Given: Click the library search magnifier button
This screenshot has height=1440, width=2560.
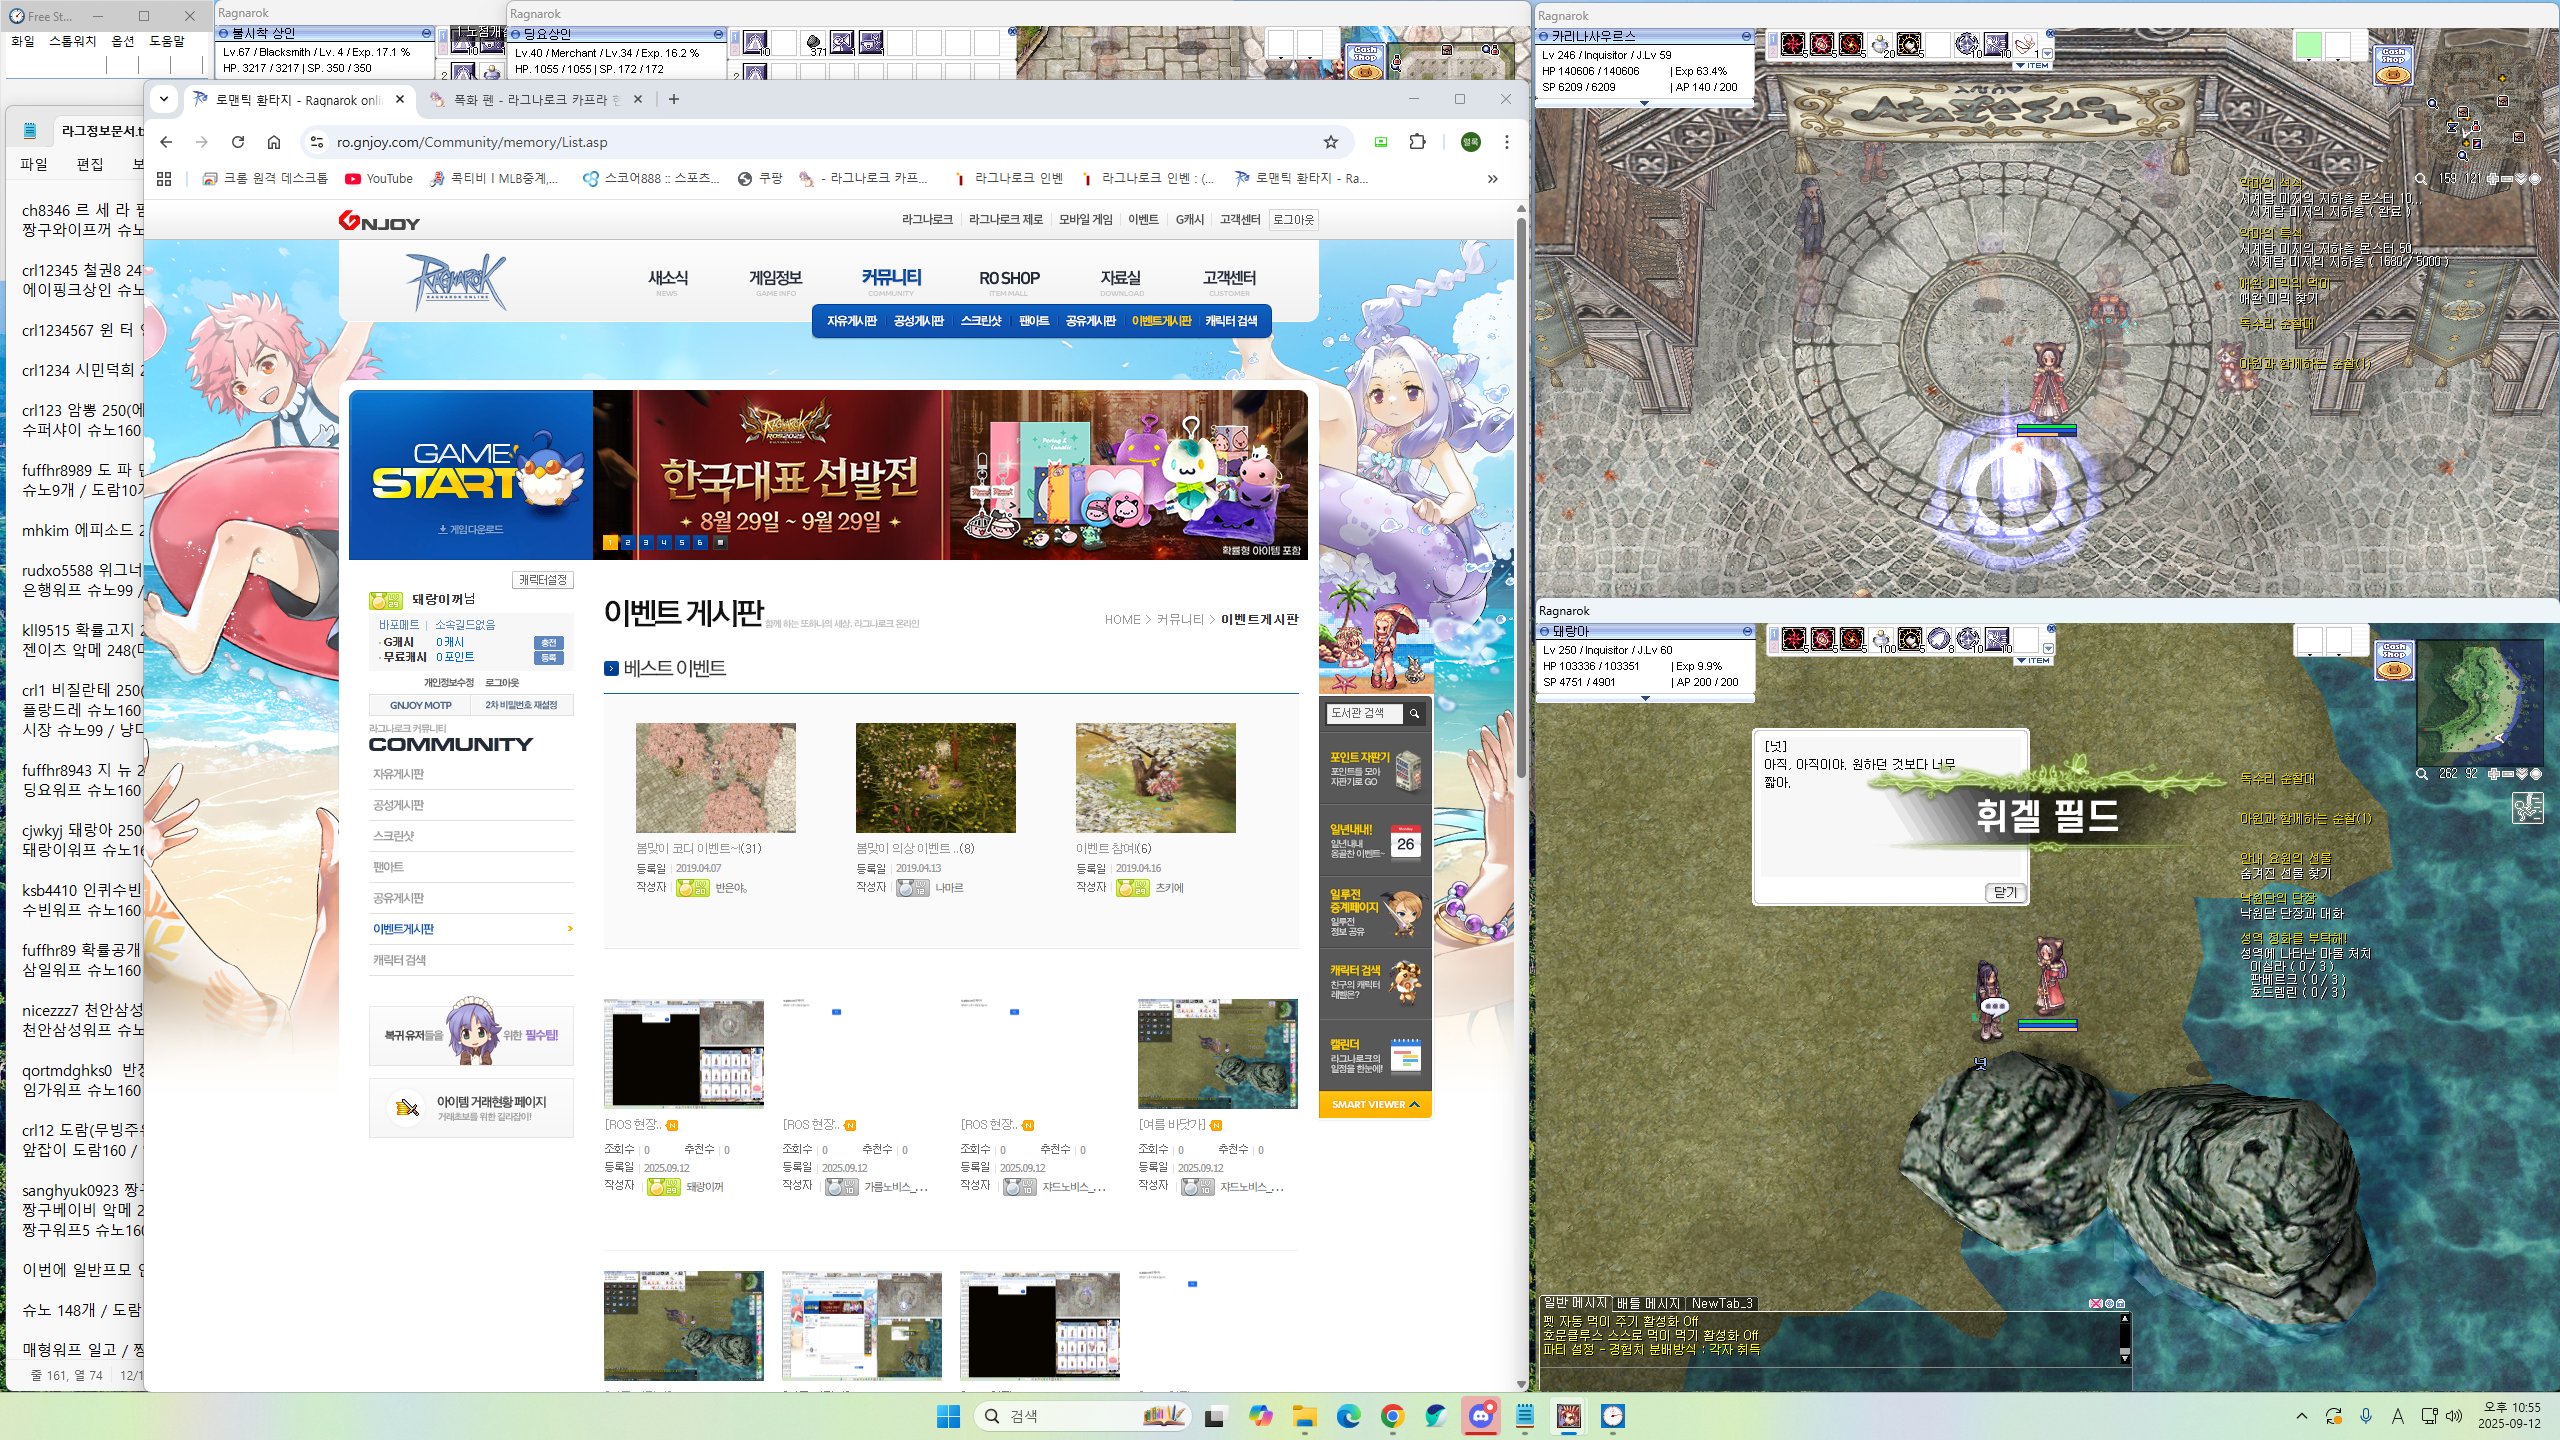Looking at the screenshot, I should click(x=1414, y=713).
